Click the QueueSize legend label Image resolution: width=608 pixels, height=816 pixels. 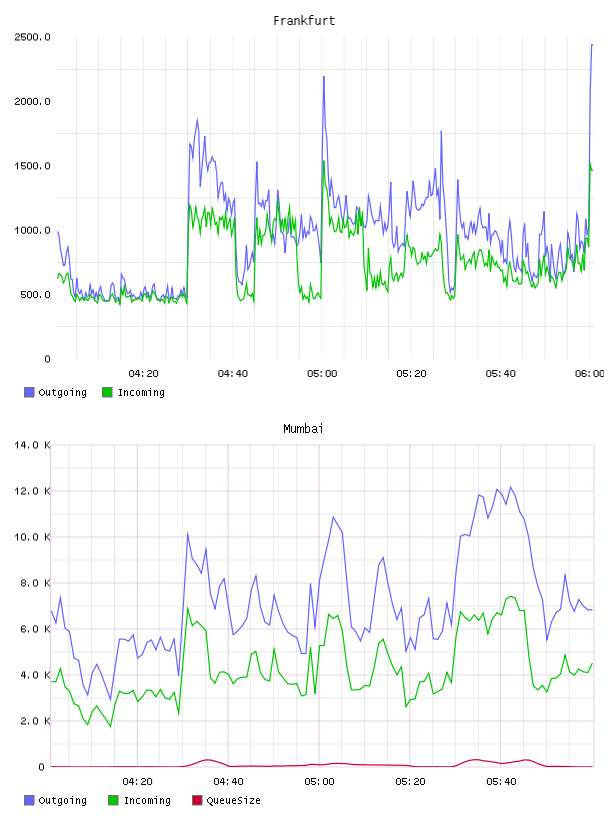(233, 800)
